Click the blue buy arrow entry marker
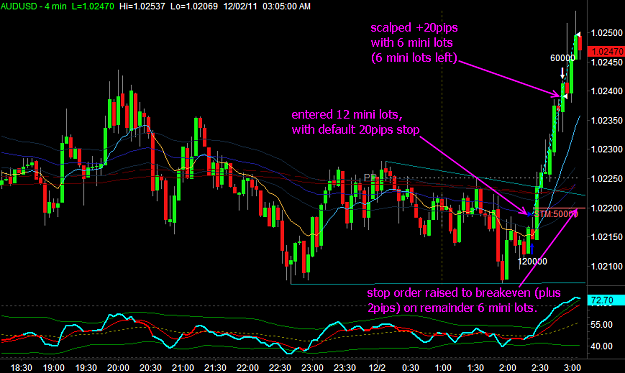Screen dimensions: 625x373 click(532, 249)
